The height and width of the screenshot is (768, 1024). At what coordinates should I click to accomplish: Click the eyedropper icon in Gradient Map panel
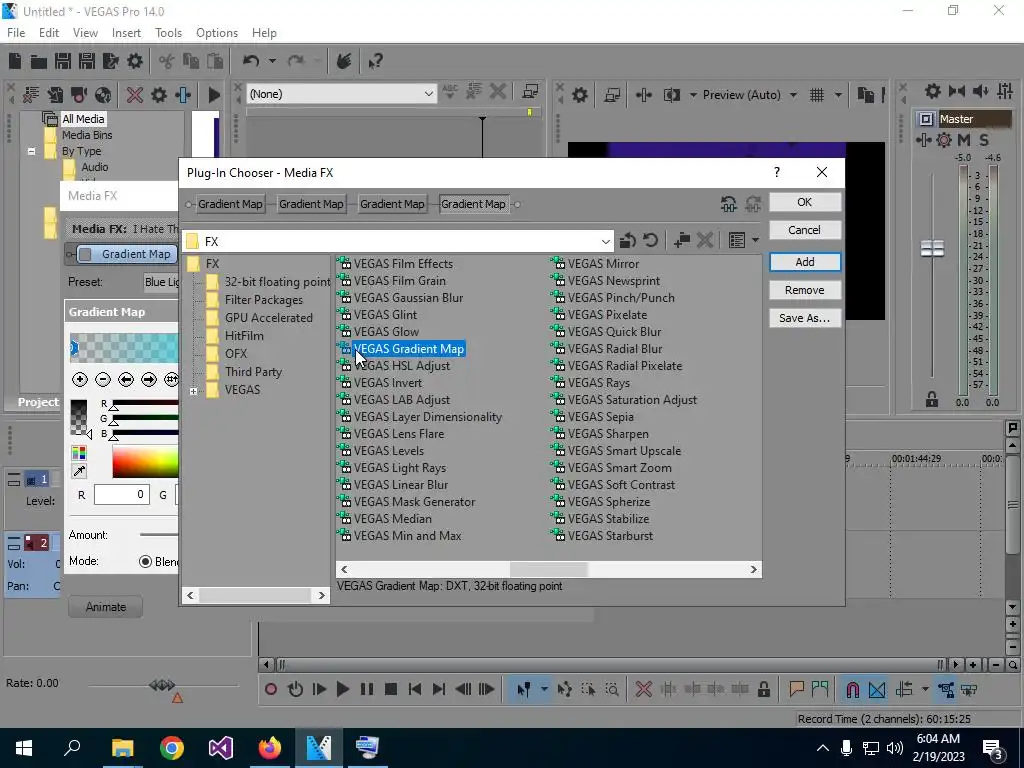[x=79, y=471]
